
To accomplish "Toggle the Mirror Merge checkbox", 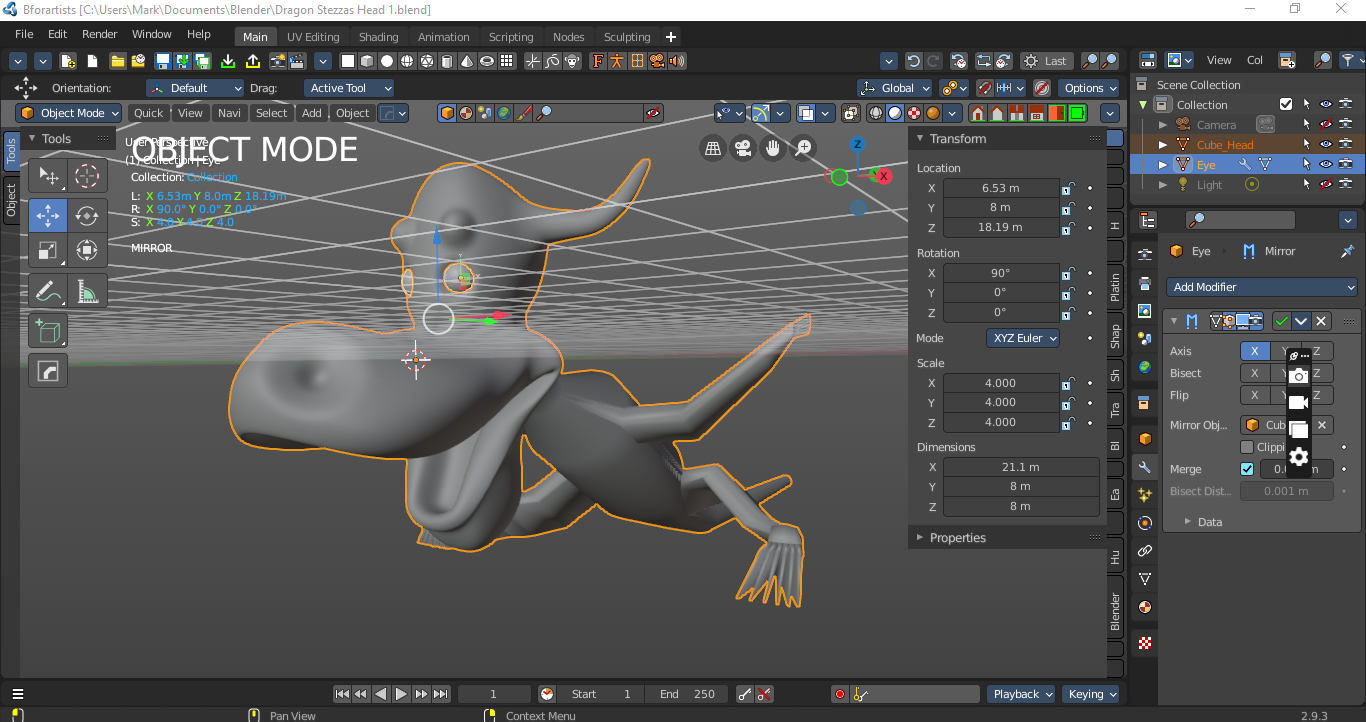I will click(1247, 469).
